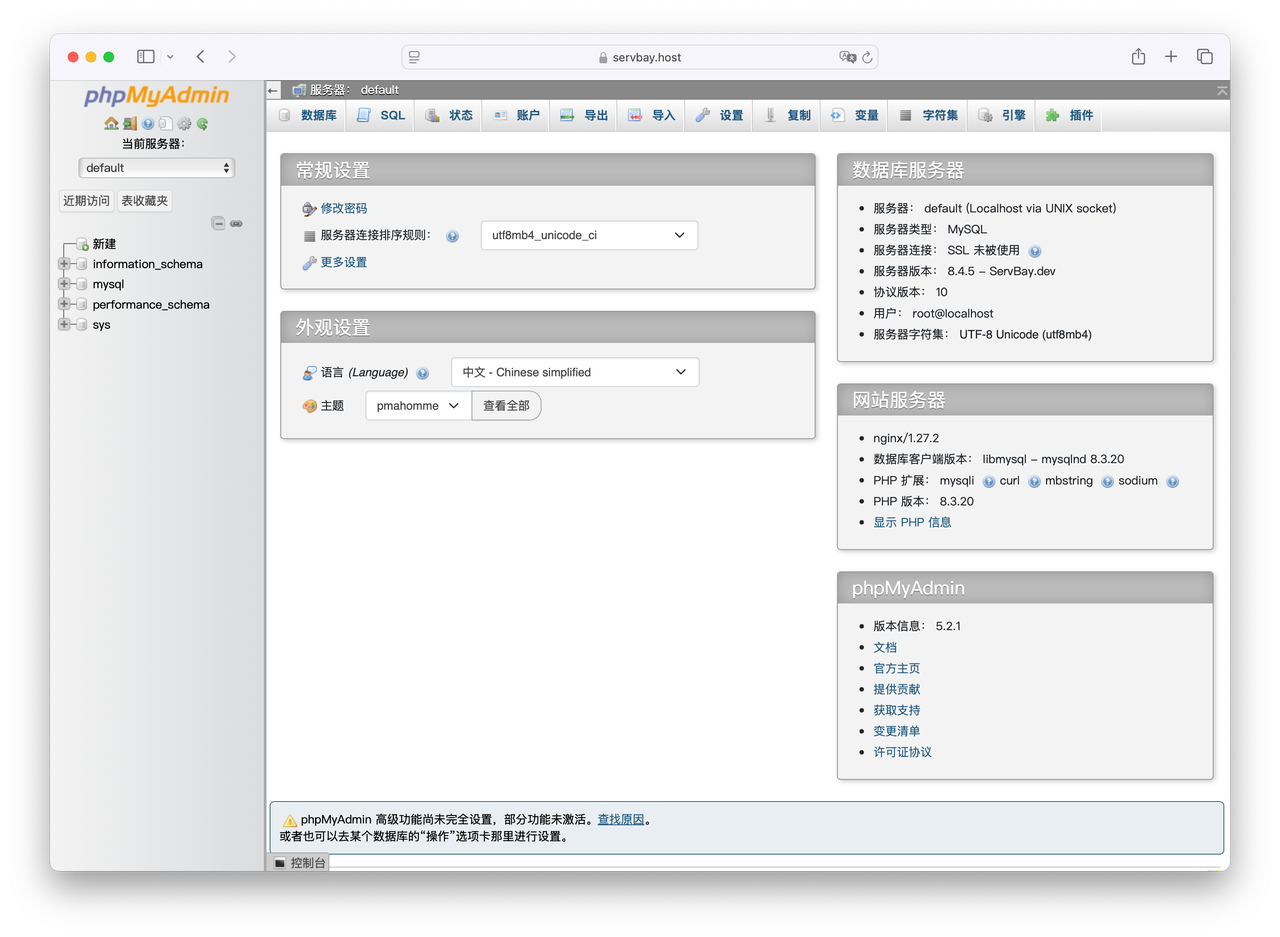Click 查找原因 link in warning
1280x937 pixels.
pos(621,819)
